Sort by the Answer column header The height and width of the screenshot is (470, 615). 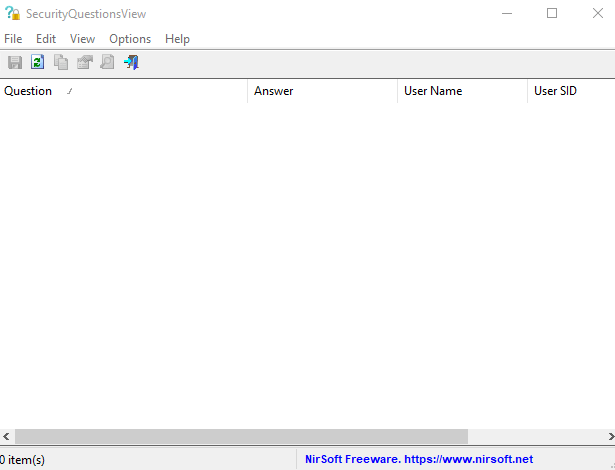[x=322, y=91]
